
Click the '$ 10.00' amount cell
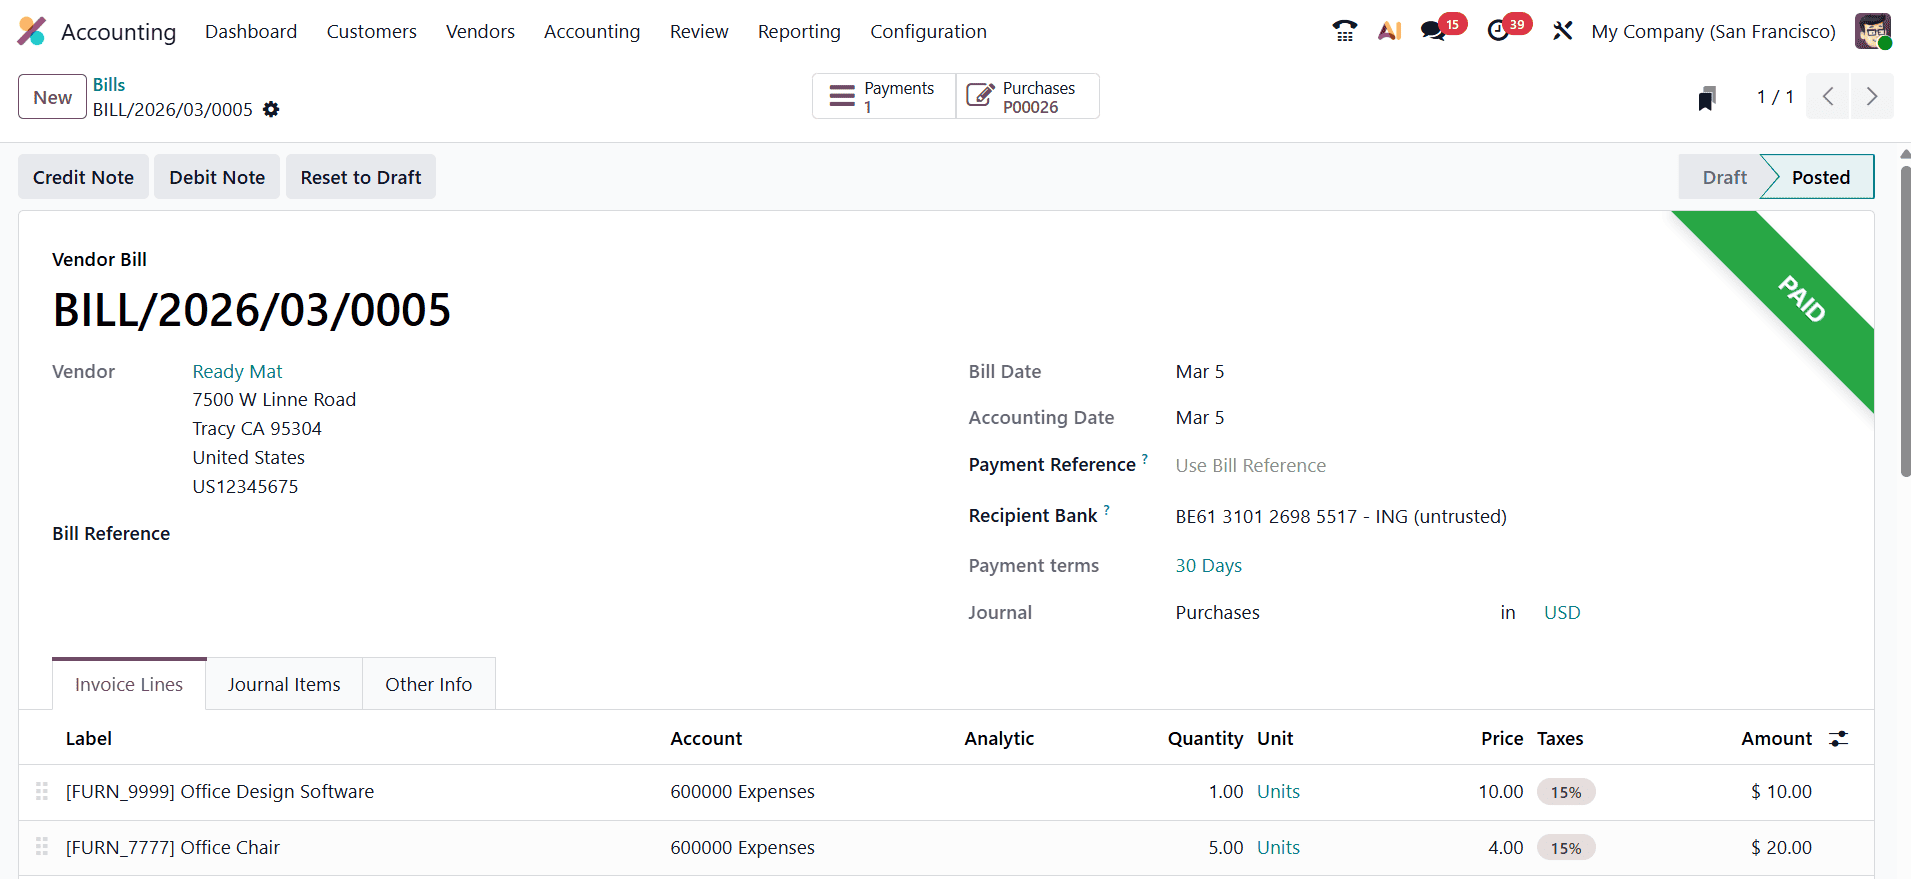coord(1781,791)
